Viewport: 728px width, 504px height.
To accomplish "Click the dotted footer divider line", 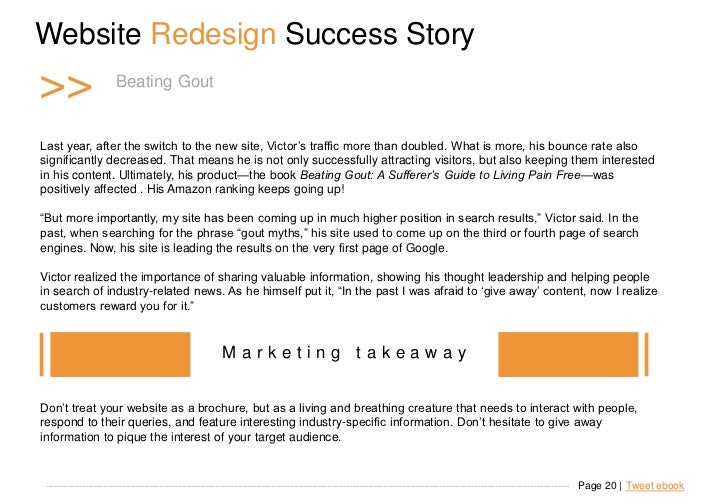I will click(x=307, y=486).
